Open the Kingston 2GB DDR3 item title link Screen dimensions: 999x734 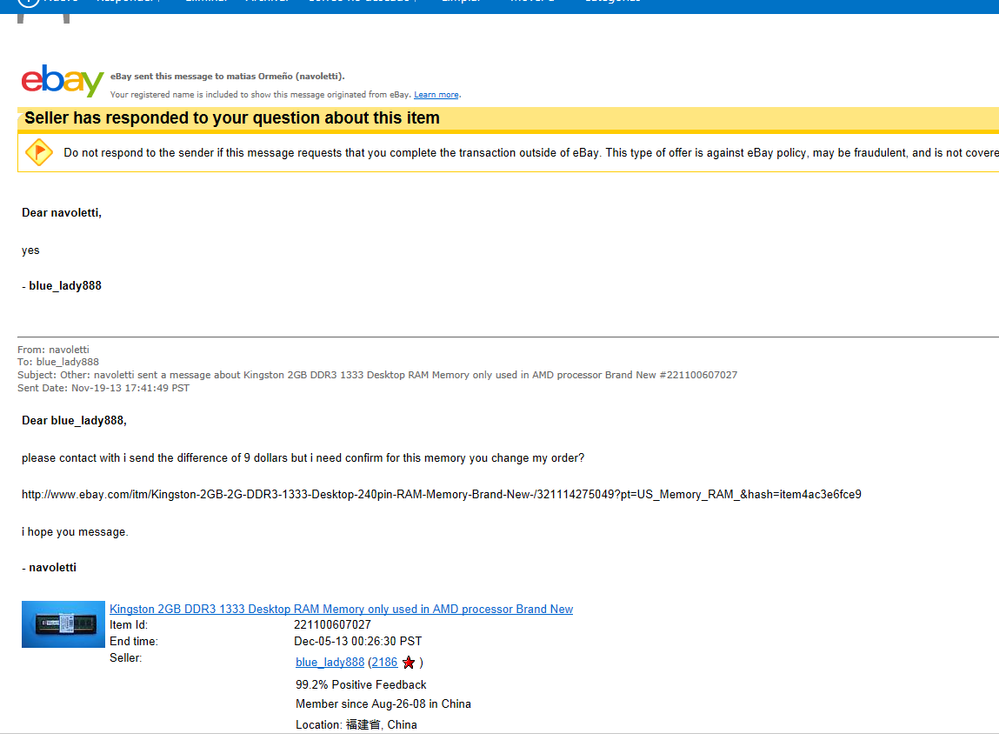[341, 609]
